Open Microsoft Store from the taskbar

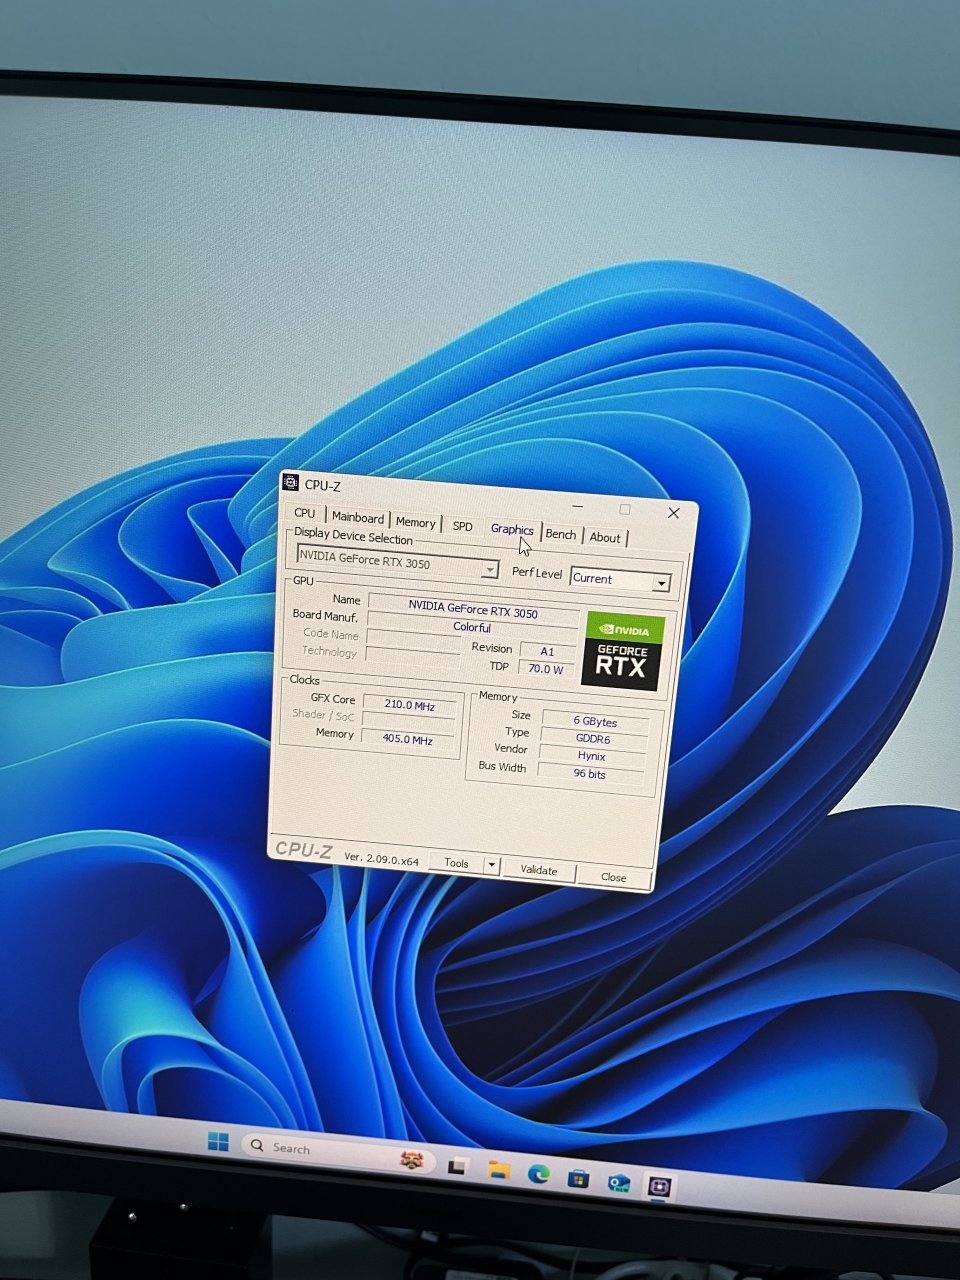pos(578,1179)
